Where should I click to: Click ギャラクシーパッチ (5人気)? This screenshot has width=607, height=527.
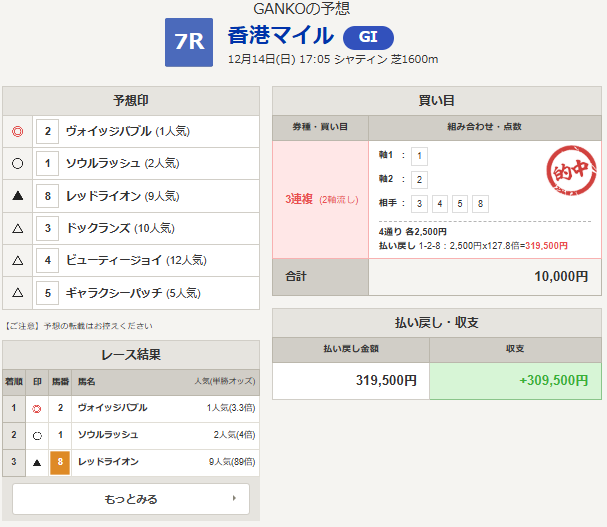133,293
